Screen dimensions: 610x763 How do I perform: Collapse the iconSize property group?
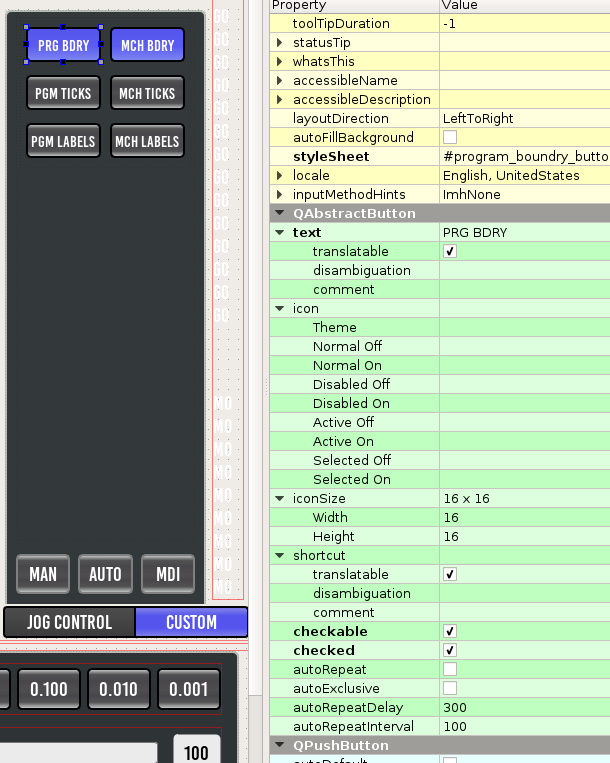point(280,498)
